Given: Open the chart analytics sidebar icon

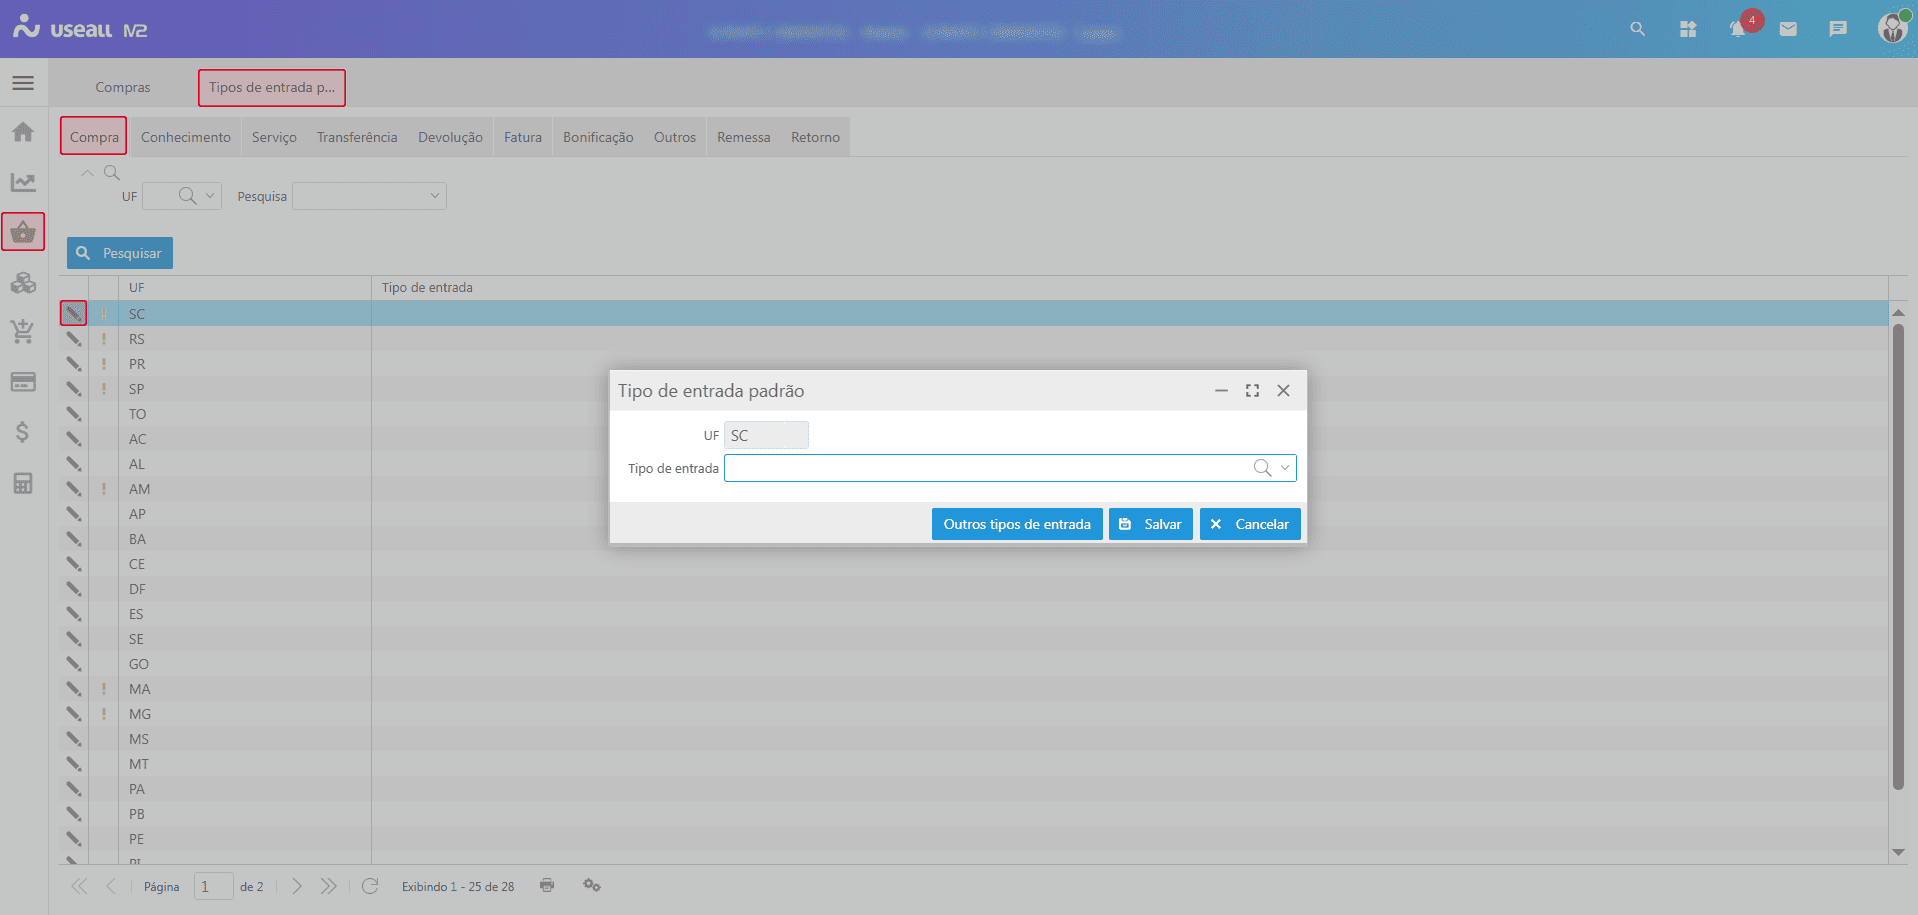Looking at the screenshot, I should pos(23,182).
